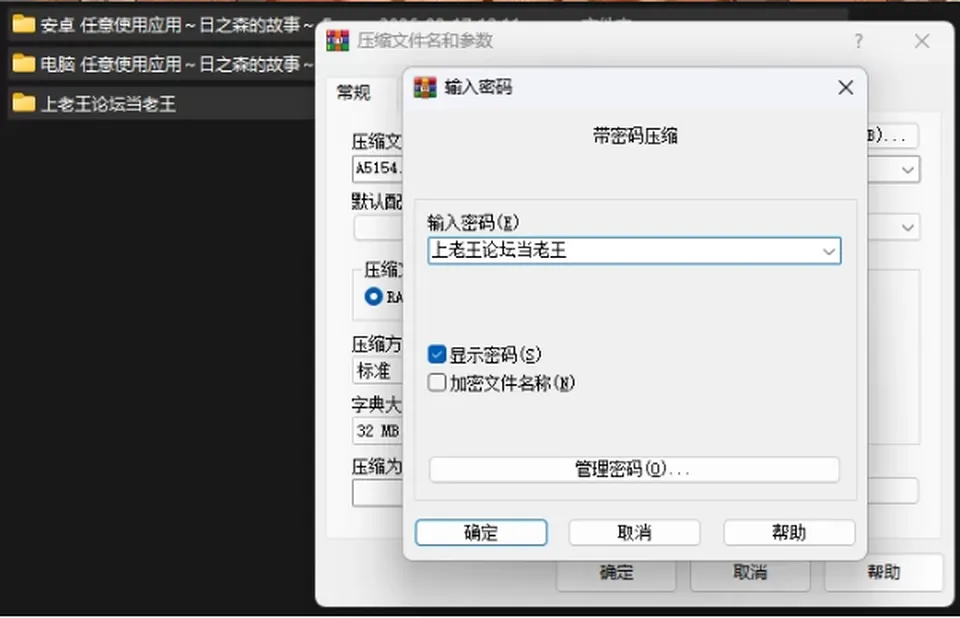The image size is (960, 618).
Task: Enable the 加密文件名称 checkbox
Action: pos(437,382)
